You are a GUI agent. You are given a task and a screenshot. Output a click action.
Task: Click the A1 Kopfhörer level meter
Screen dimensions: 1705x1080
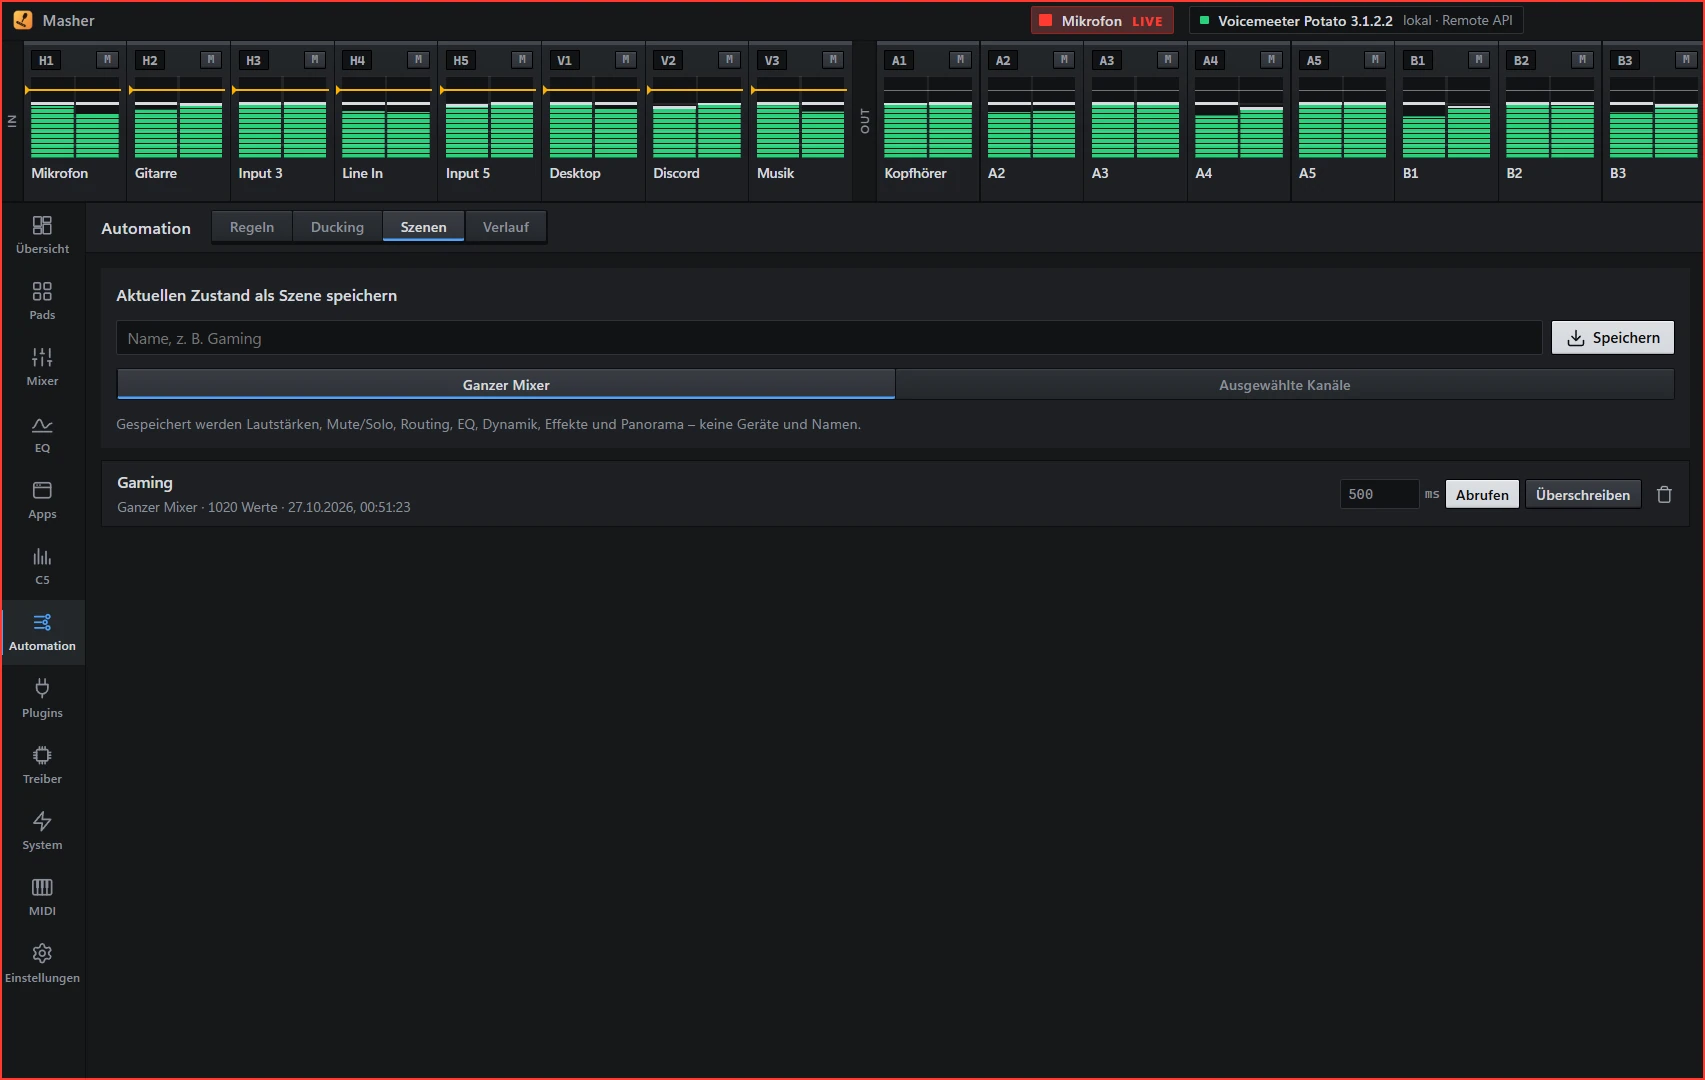(928, 117)
